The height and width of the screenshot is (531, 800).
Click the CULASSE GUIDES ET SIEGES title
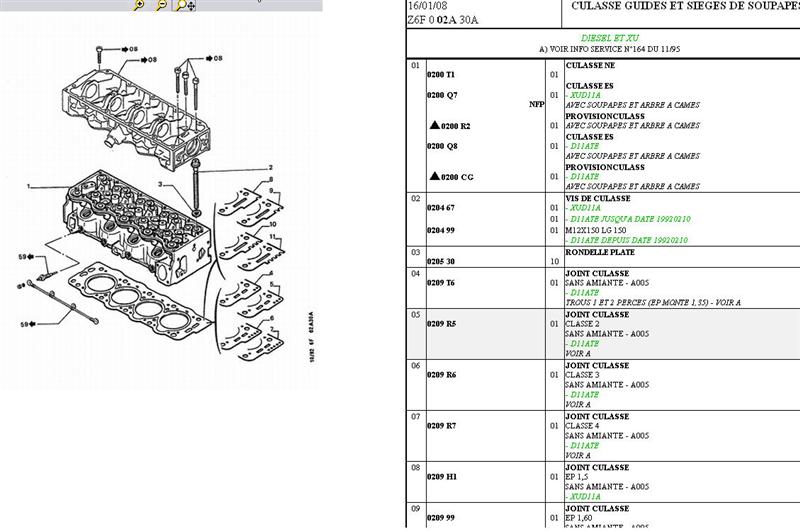tap(685, 6)
